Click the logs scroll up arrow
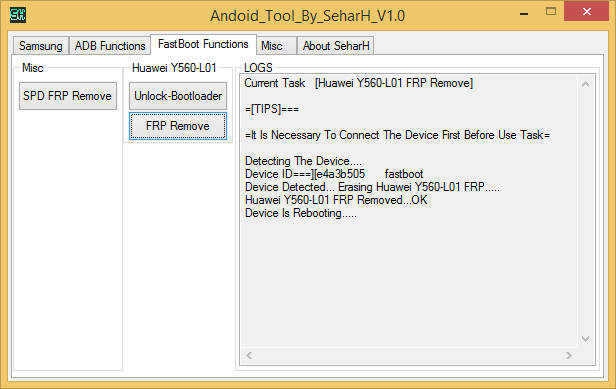Image resolution: width=616 pixels, height=389 pixels. 585,84
